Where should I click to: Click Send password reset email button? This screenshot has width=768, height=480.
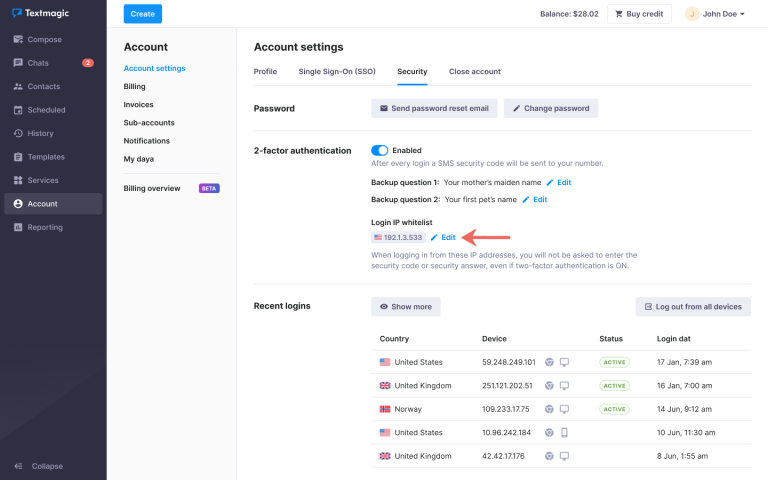(x=433, y=108)
